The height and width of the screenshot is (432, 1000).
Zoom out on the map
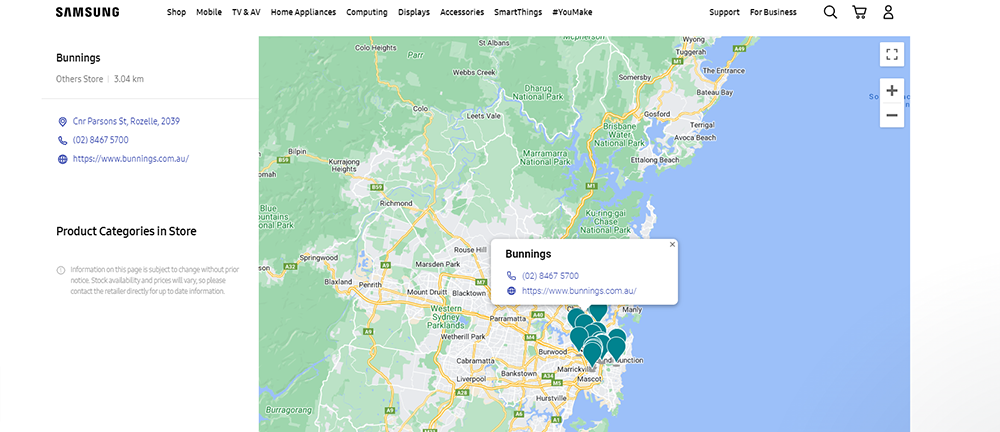click(892, 115)
